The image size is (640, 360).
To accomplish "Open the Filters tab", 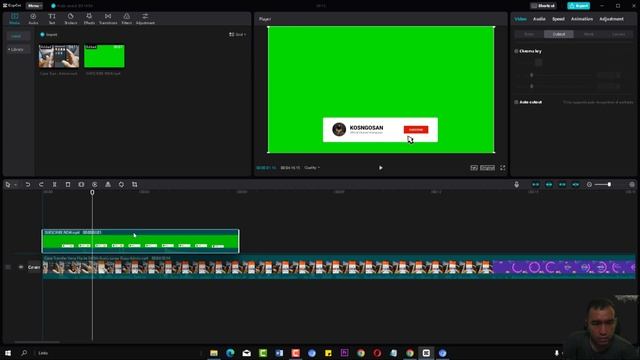I will click(x=127, y=18).
